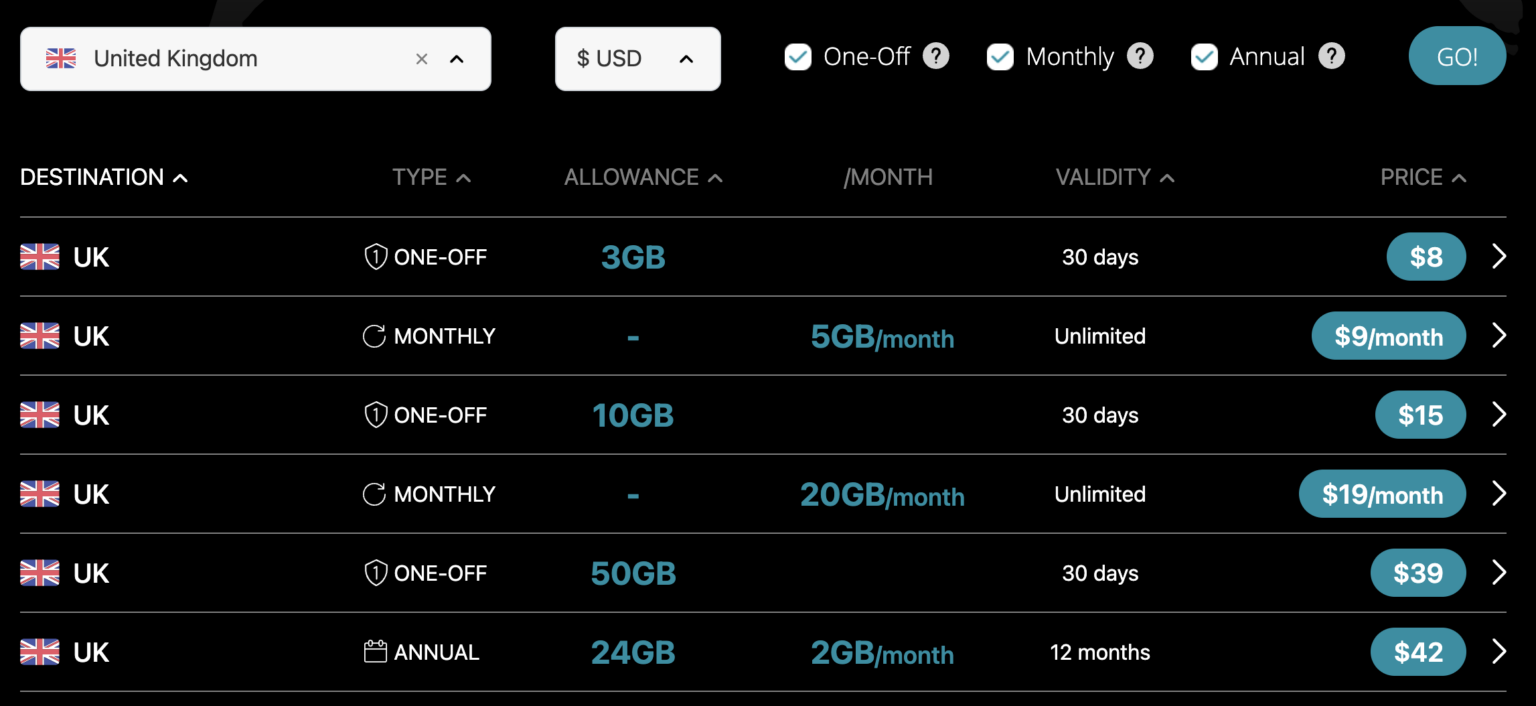The width and height of the screenshot is (1536, 706).
Task: Open the Annual help tooltip icon
Action: [x=1331, y=56]
